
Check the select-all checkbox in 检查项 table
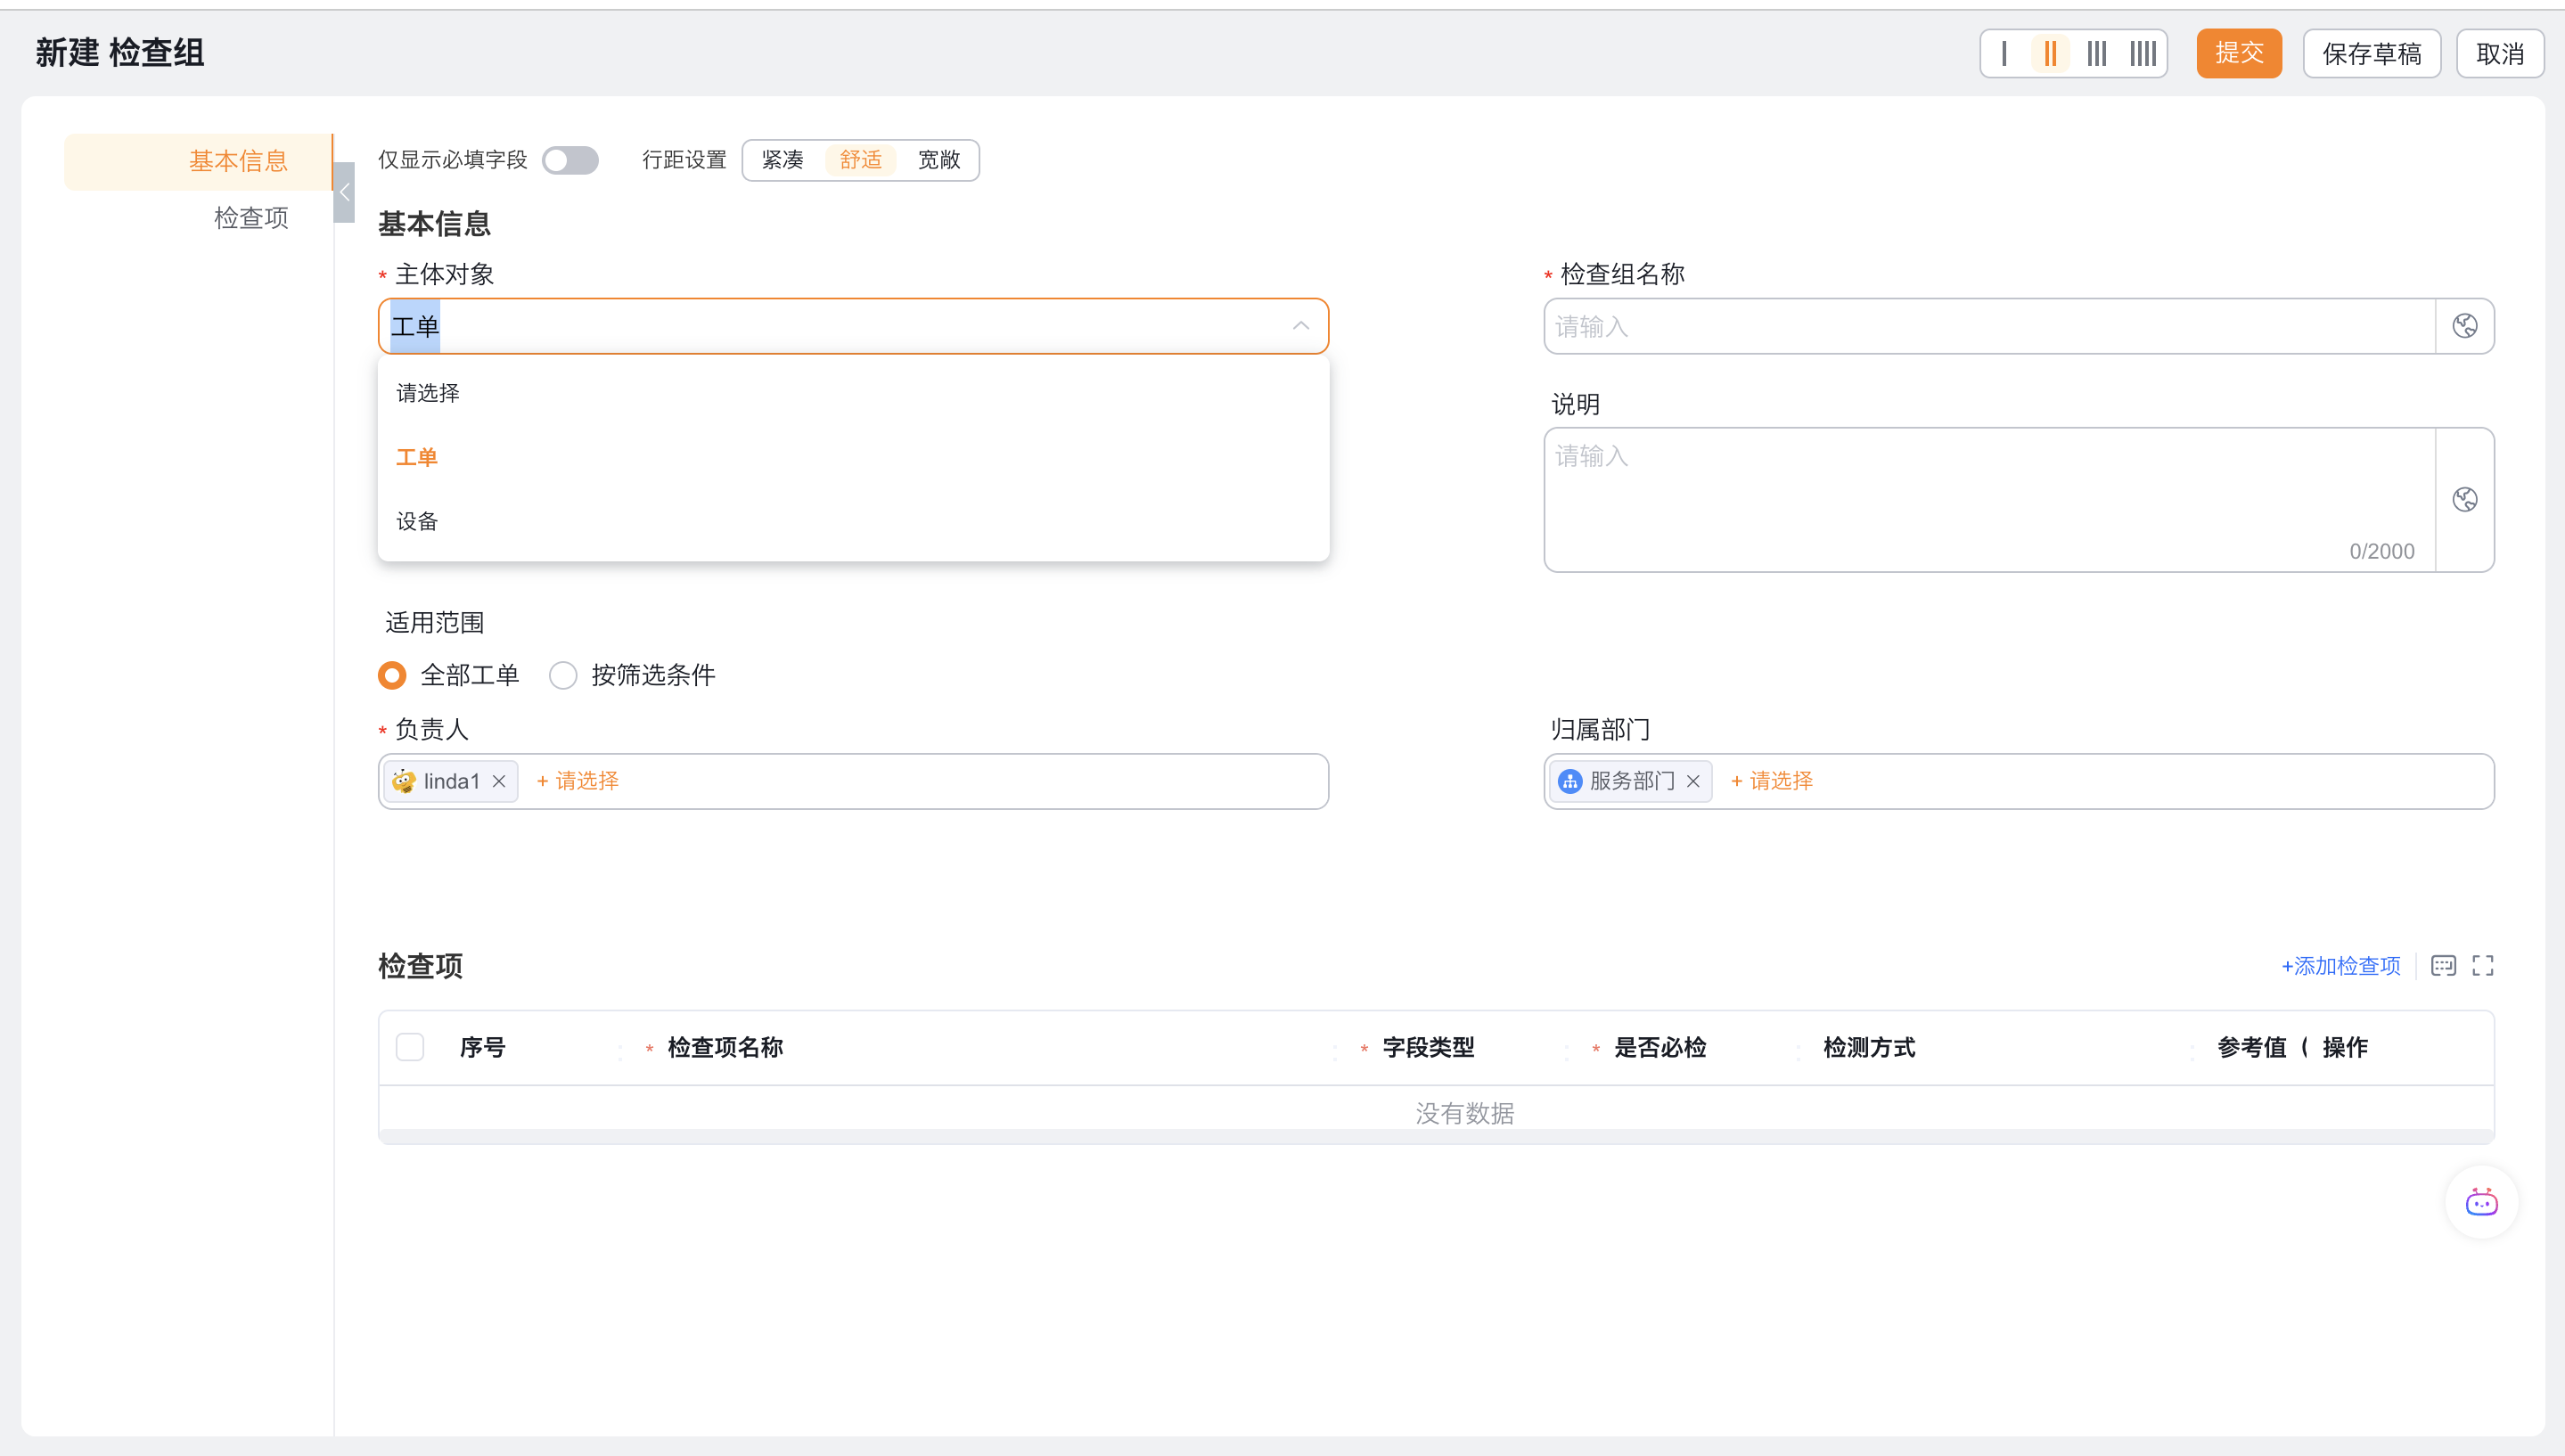(x=410, y=1047)
